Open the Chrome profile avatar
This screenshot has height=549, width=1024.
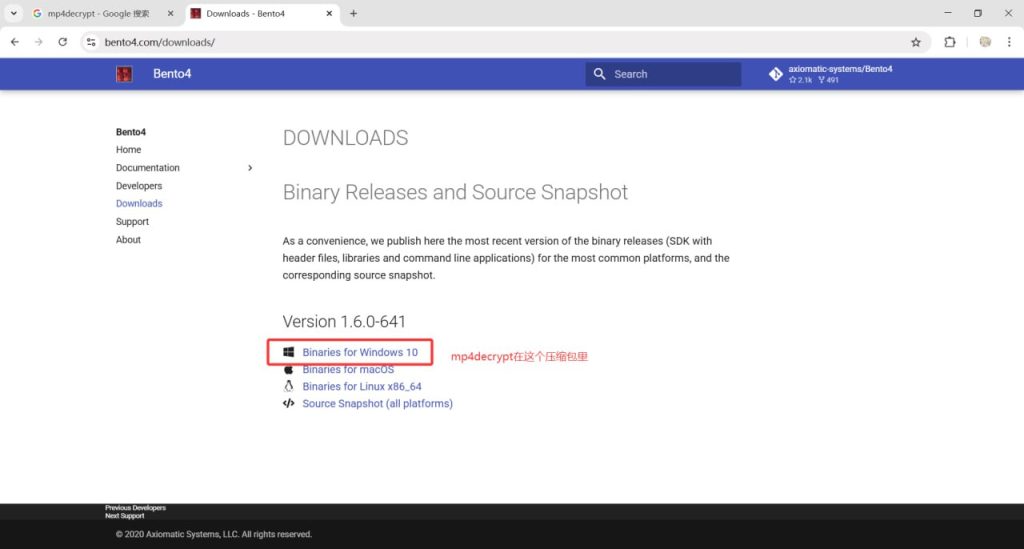point(985,42)
